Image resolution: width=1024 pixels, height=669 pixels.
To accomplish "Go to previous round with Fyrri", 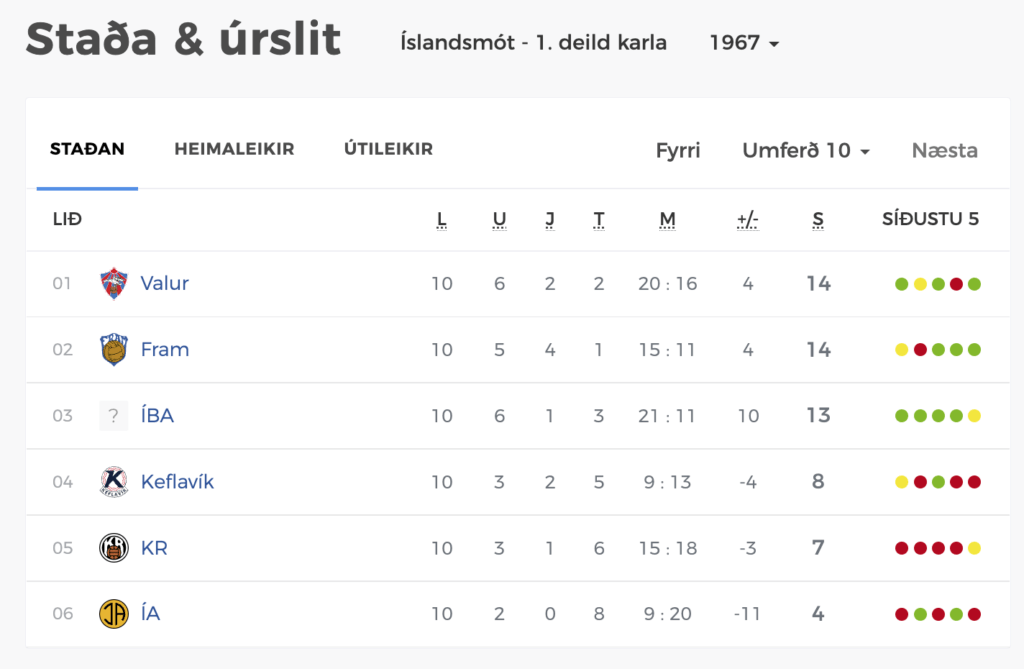I will tap(678, 151).
